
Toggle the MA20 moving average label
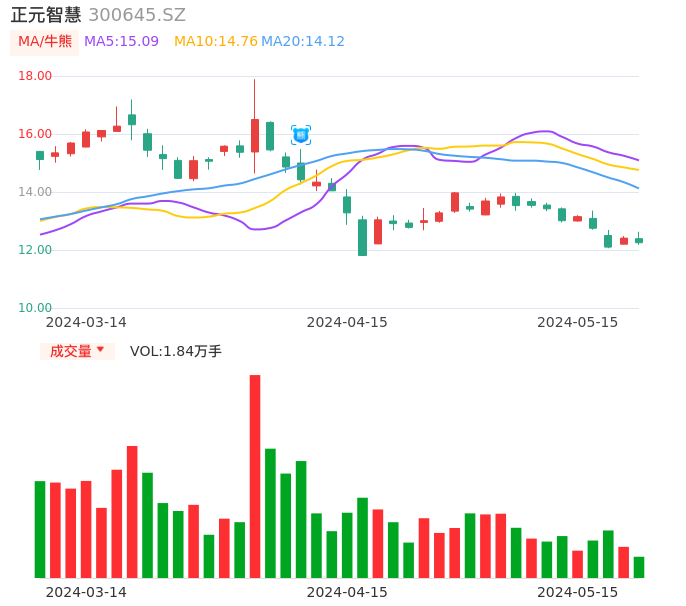click(x=303, y=42)
